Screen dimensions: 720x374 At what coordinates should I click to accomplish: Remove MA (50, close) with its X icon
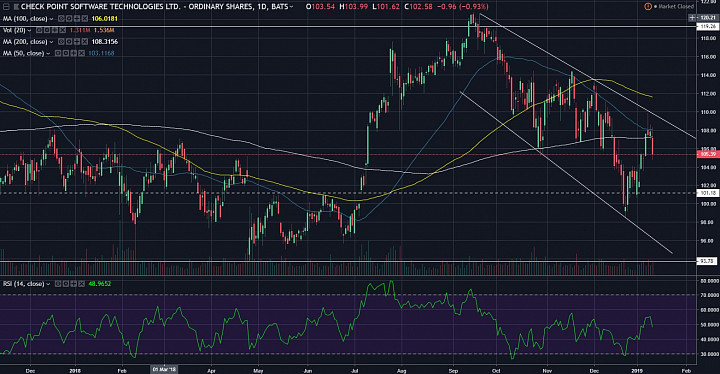click(x=81, y=53)
